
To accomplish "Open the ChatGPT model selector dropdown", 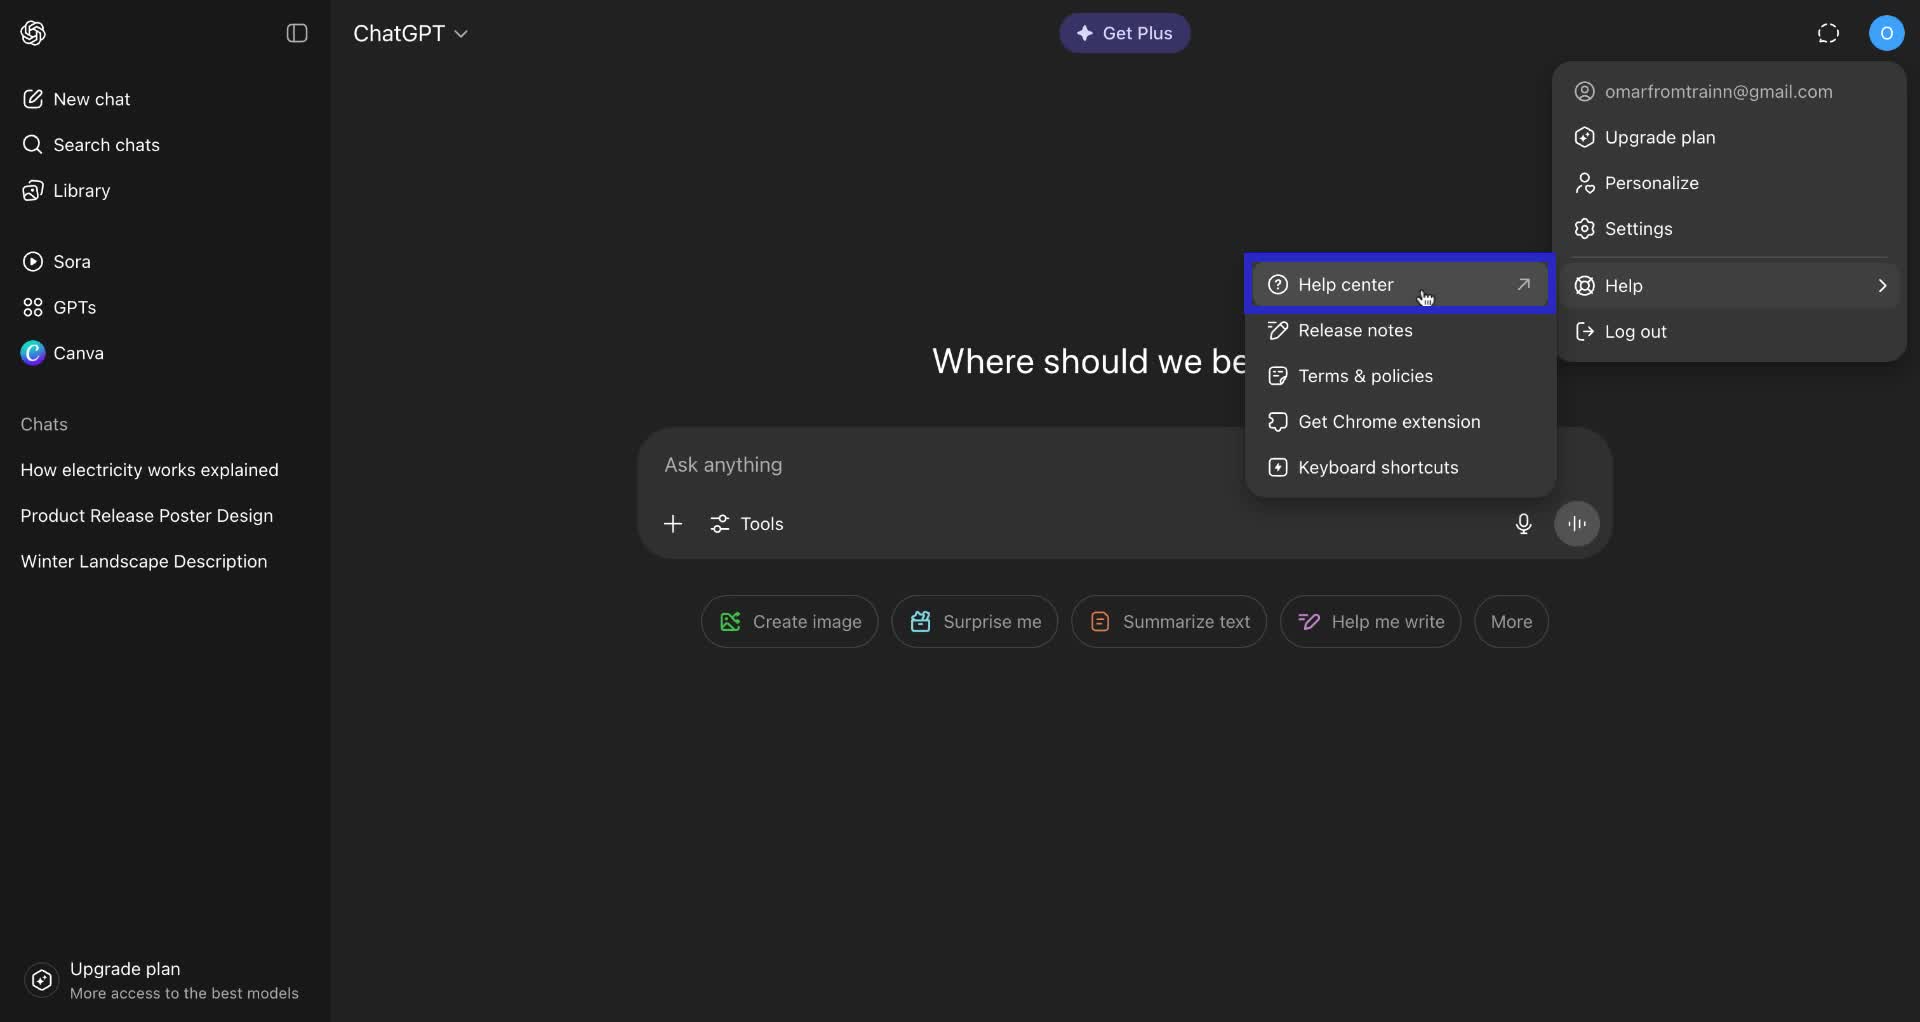I will coord(410,33).
